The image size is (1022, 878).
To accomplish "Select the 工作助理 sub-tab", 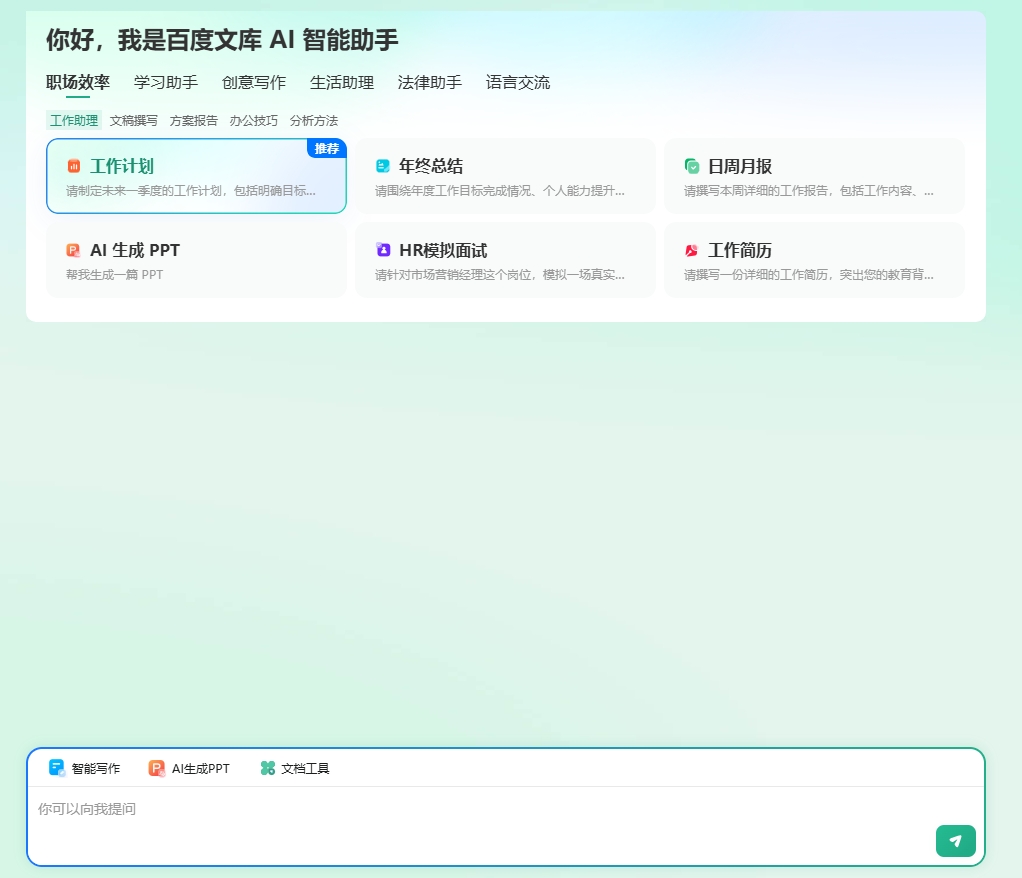I will (x=74, y=121).
